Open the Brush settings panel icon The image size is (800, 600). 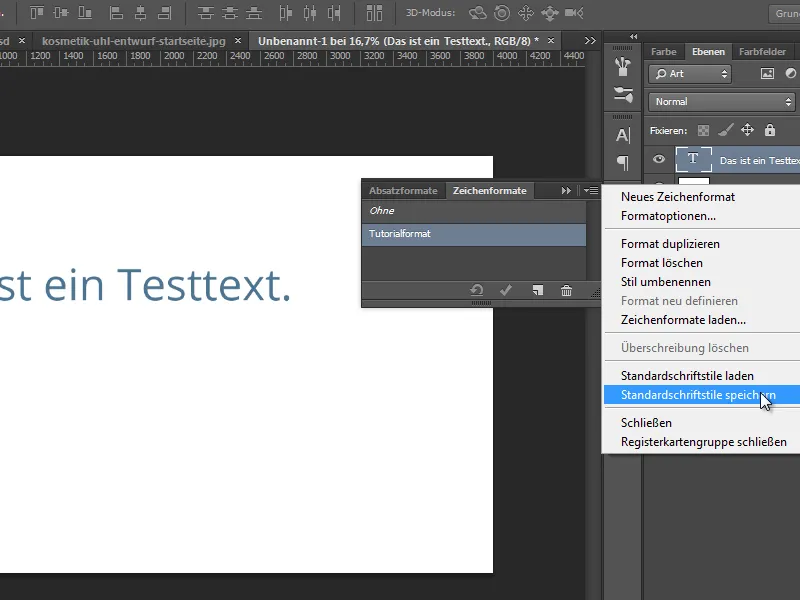click(x=623, y=94)
